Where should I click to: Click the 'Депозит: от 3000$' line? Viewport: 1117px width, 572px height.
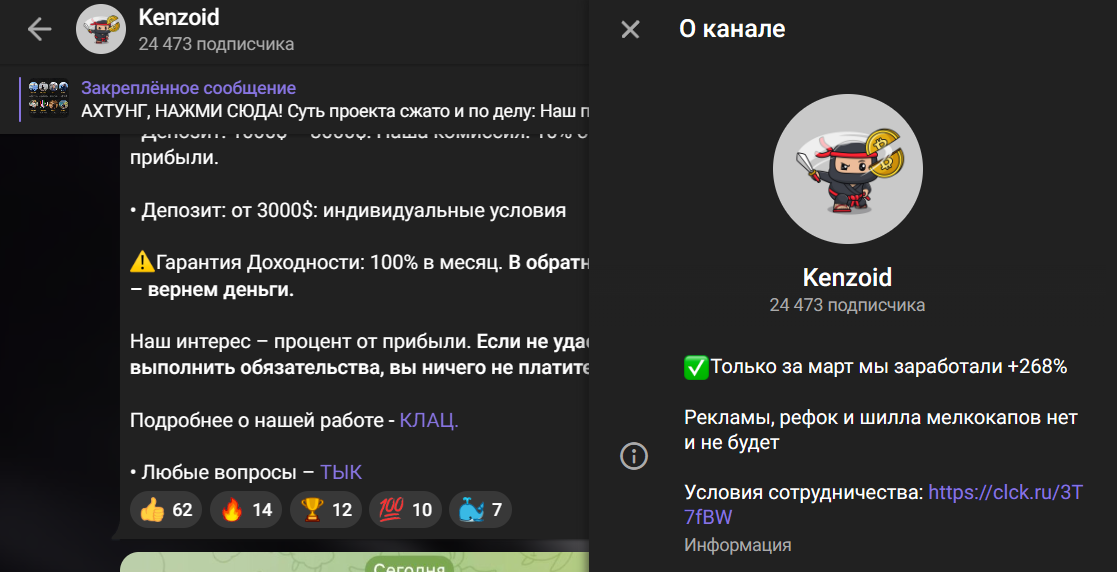click(x=348, y=211)
